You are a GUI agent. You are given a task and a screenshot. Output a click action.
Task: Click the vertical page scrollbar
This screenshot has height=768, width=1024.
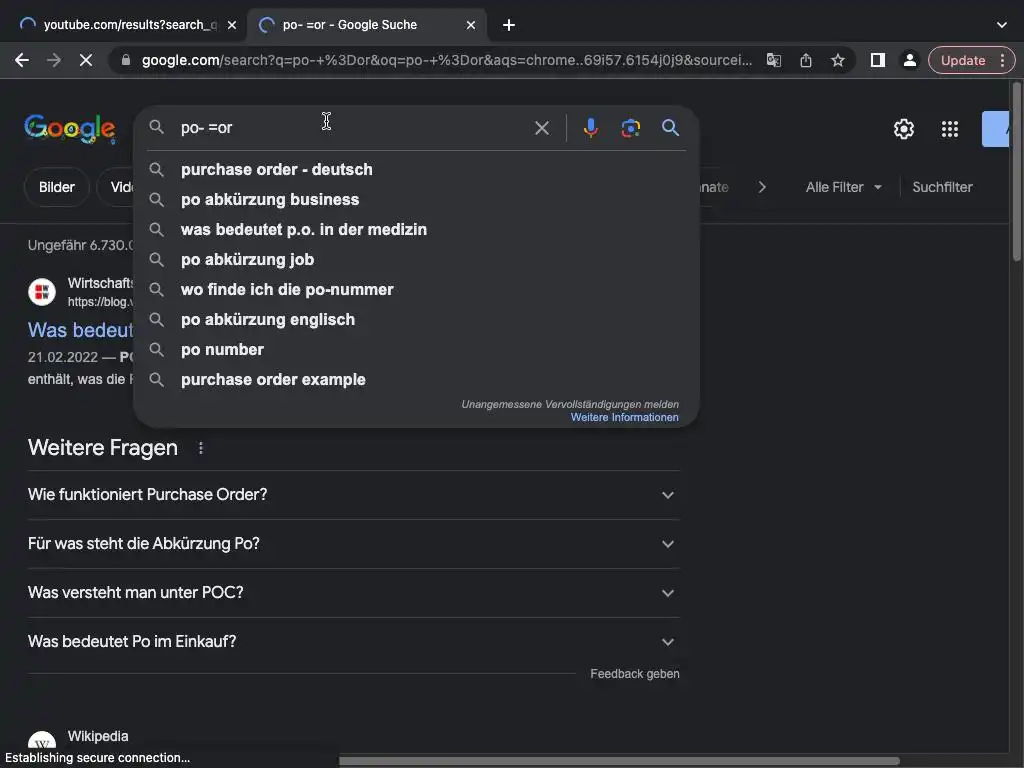1017,173
